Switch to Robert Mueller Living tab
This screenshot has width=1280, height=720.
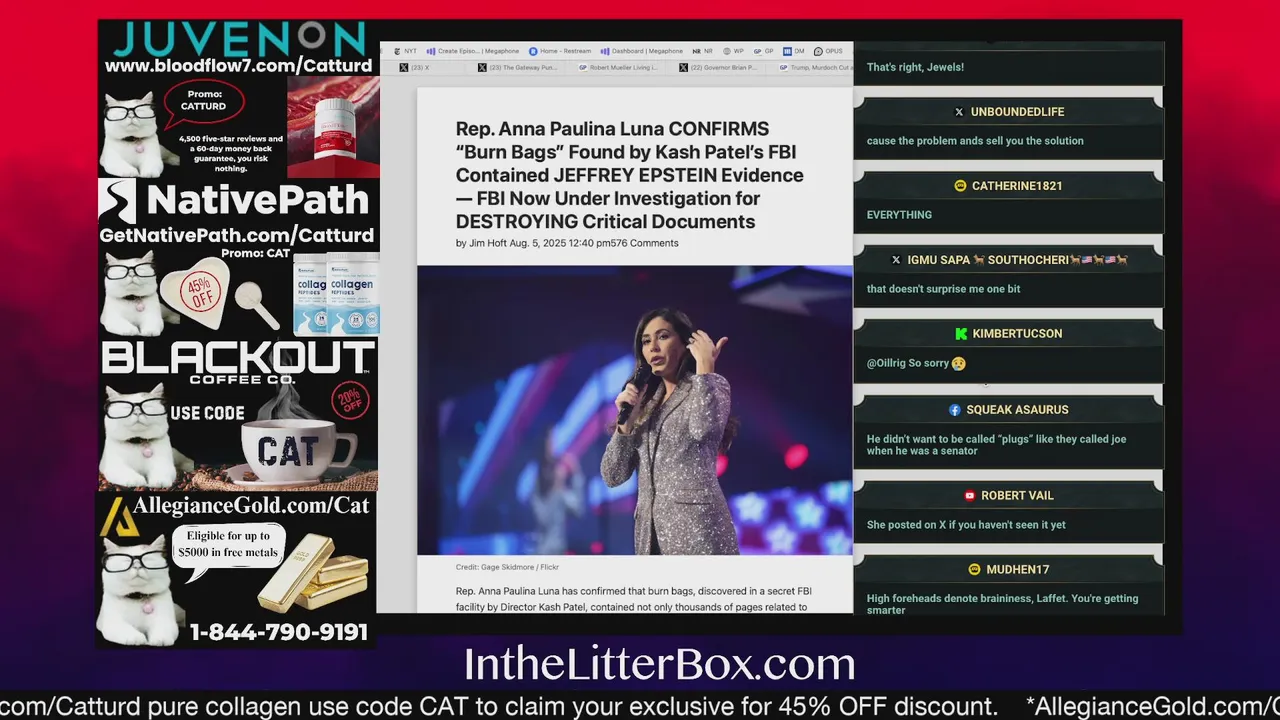(618, 68)
